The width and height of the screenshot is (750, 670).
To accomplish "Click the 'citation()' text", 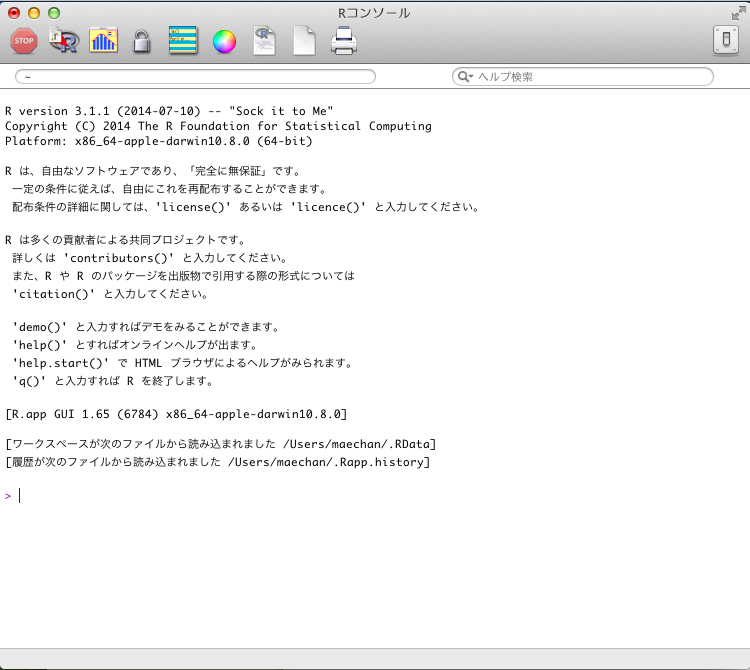I will tap(54, 294).
